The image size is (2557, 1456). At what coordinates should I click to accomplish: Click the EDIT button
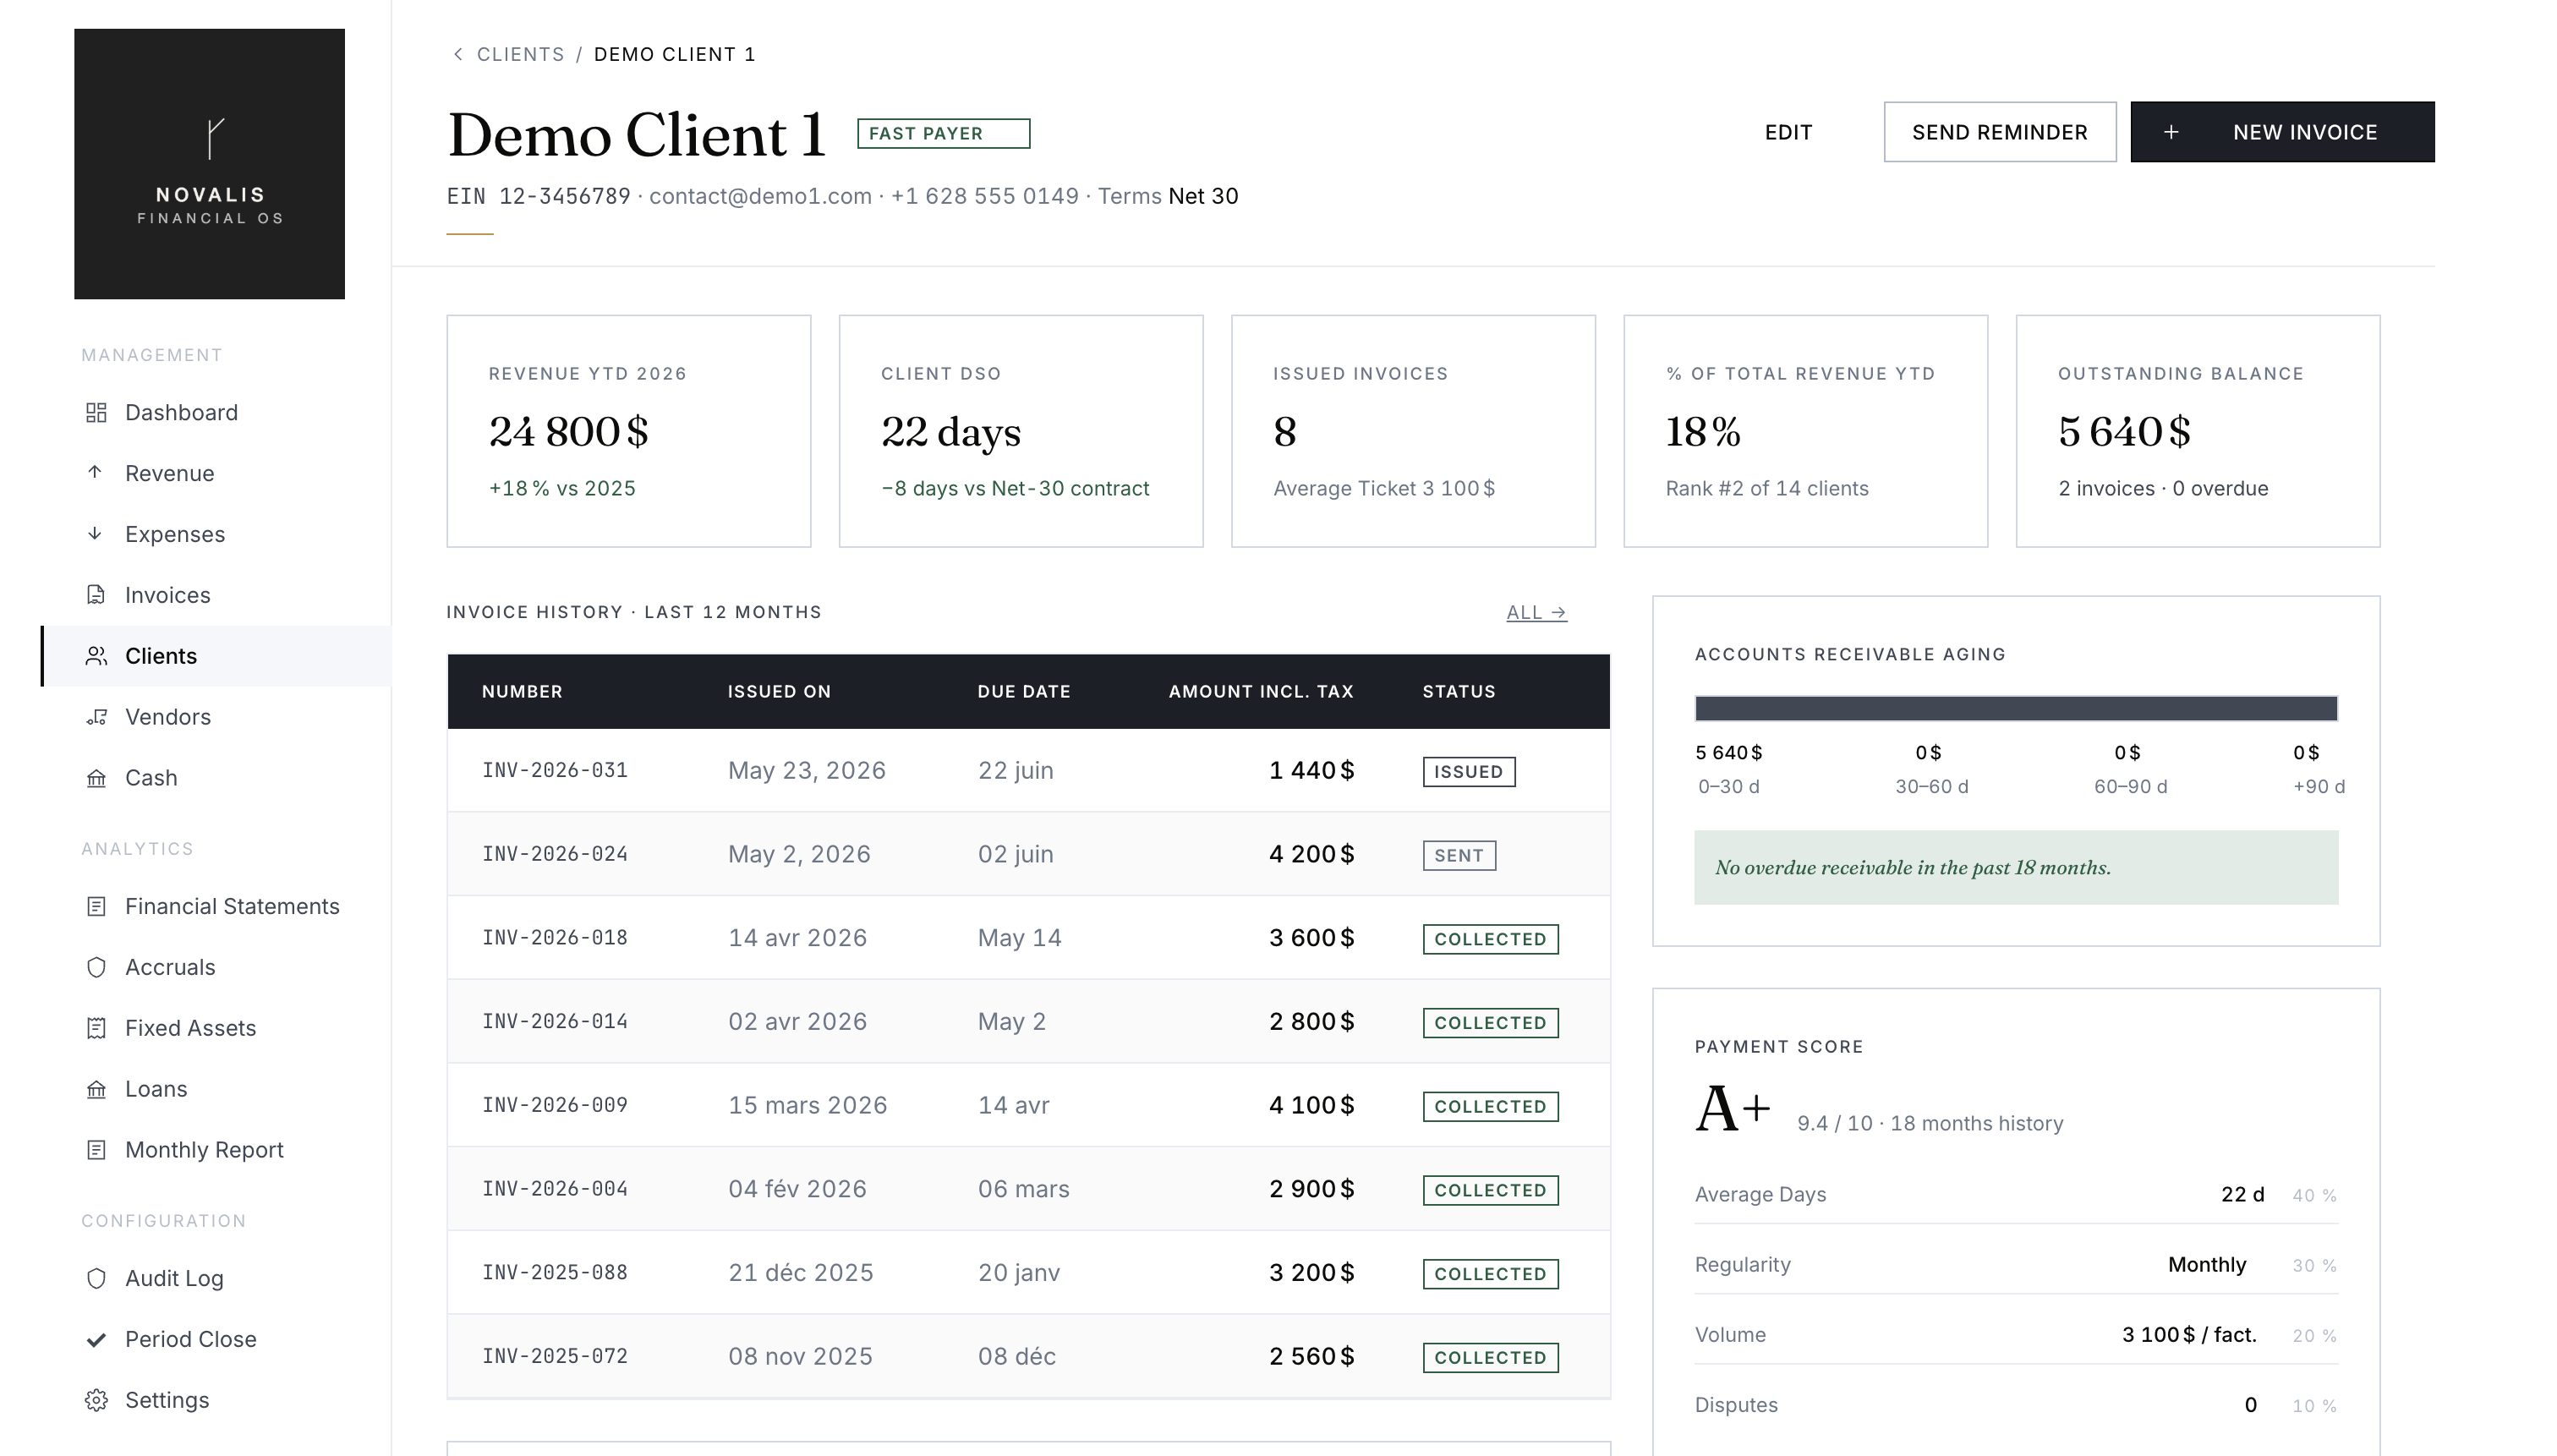tap(1788, 132)
